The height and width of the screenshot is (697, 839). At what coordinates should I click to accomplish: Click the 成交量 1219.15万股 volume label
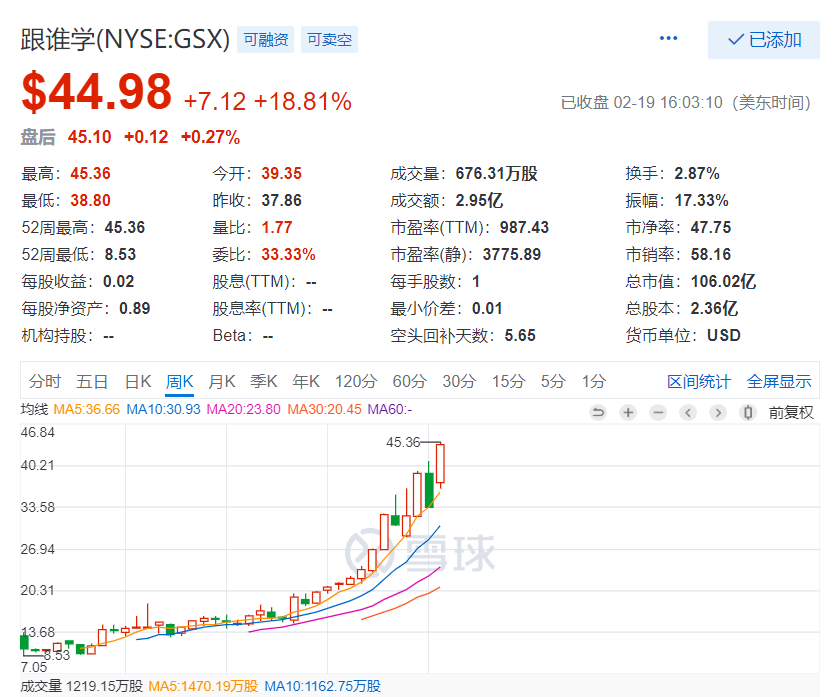point(81,686)
